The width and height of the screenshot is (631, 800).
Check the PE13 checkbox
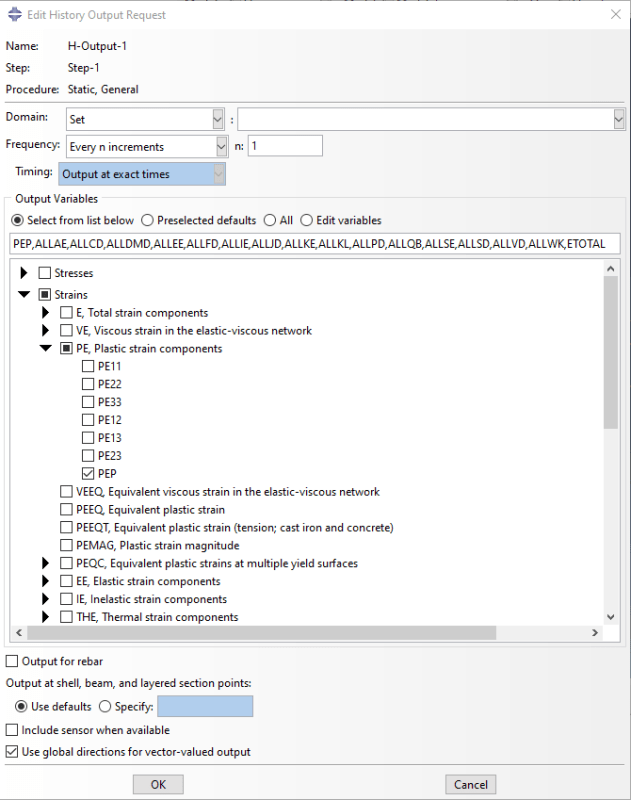pyautogui.click(x=88, y=437)
